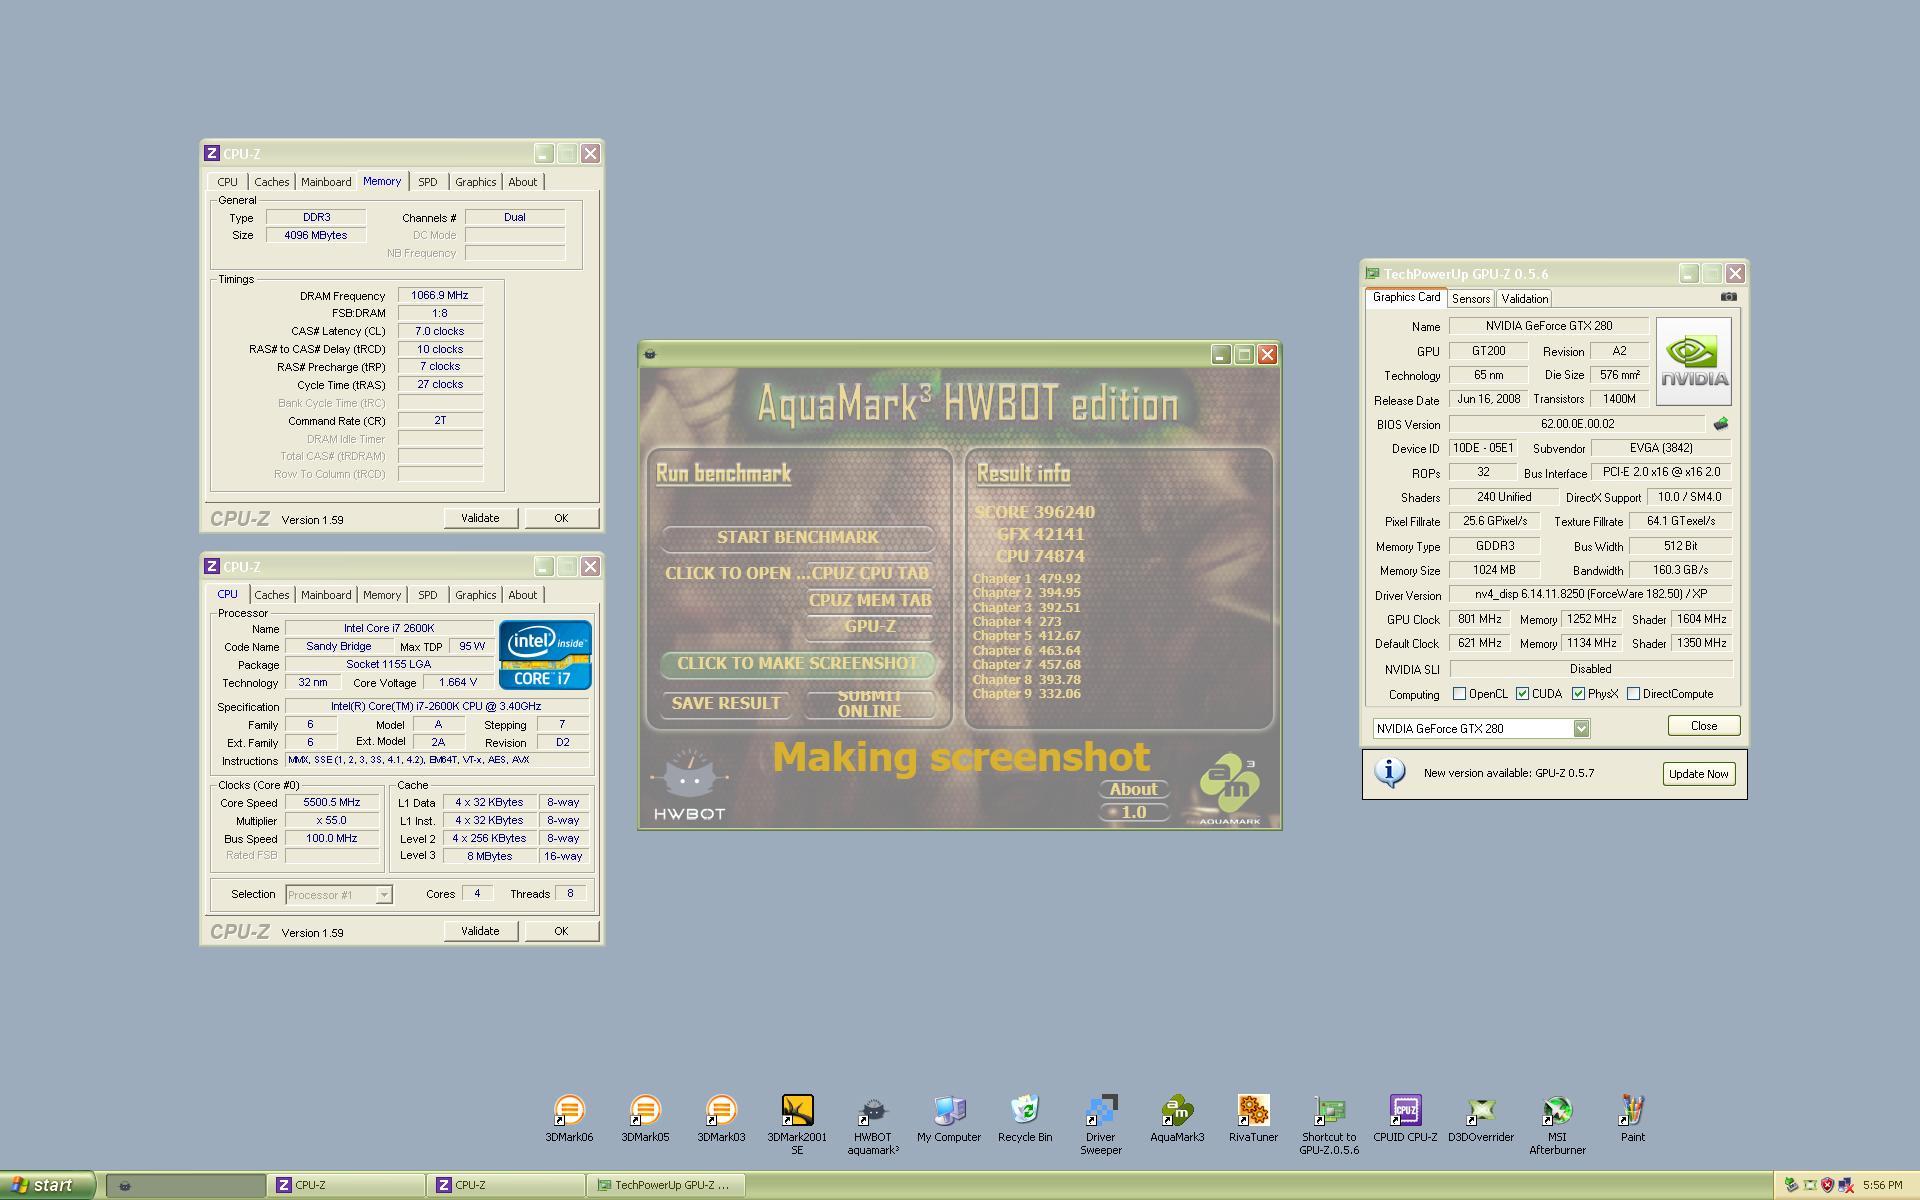The image size is (1920, 1200).
Task: Open CPUZ MEM TAB from AquaMark
Action: (869, 601)
